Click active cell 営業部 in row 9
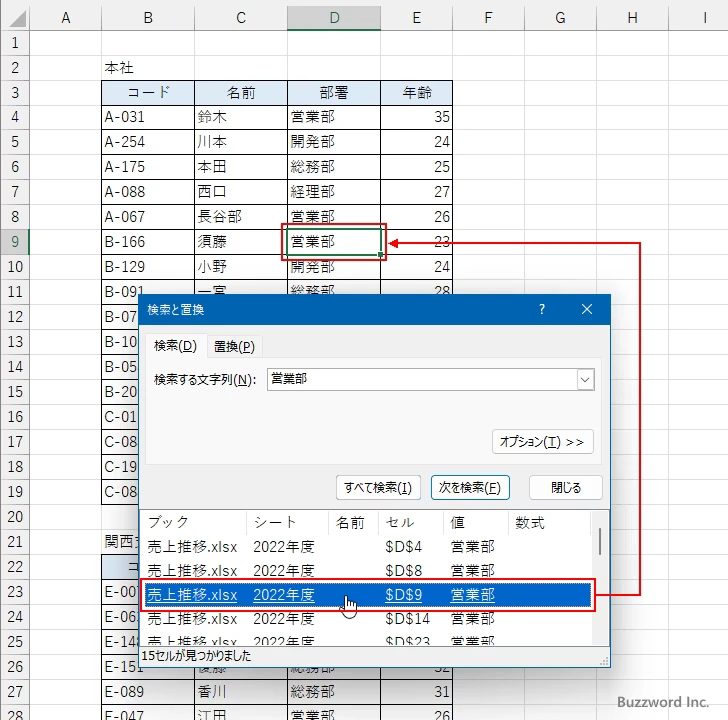The height and width of the screenshot is (720, 728). 334,242
